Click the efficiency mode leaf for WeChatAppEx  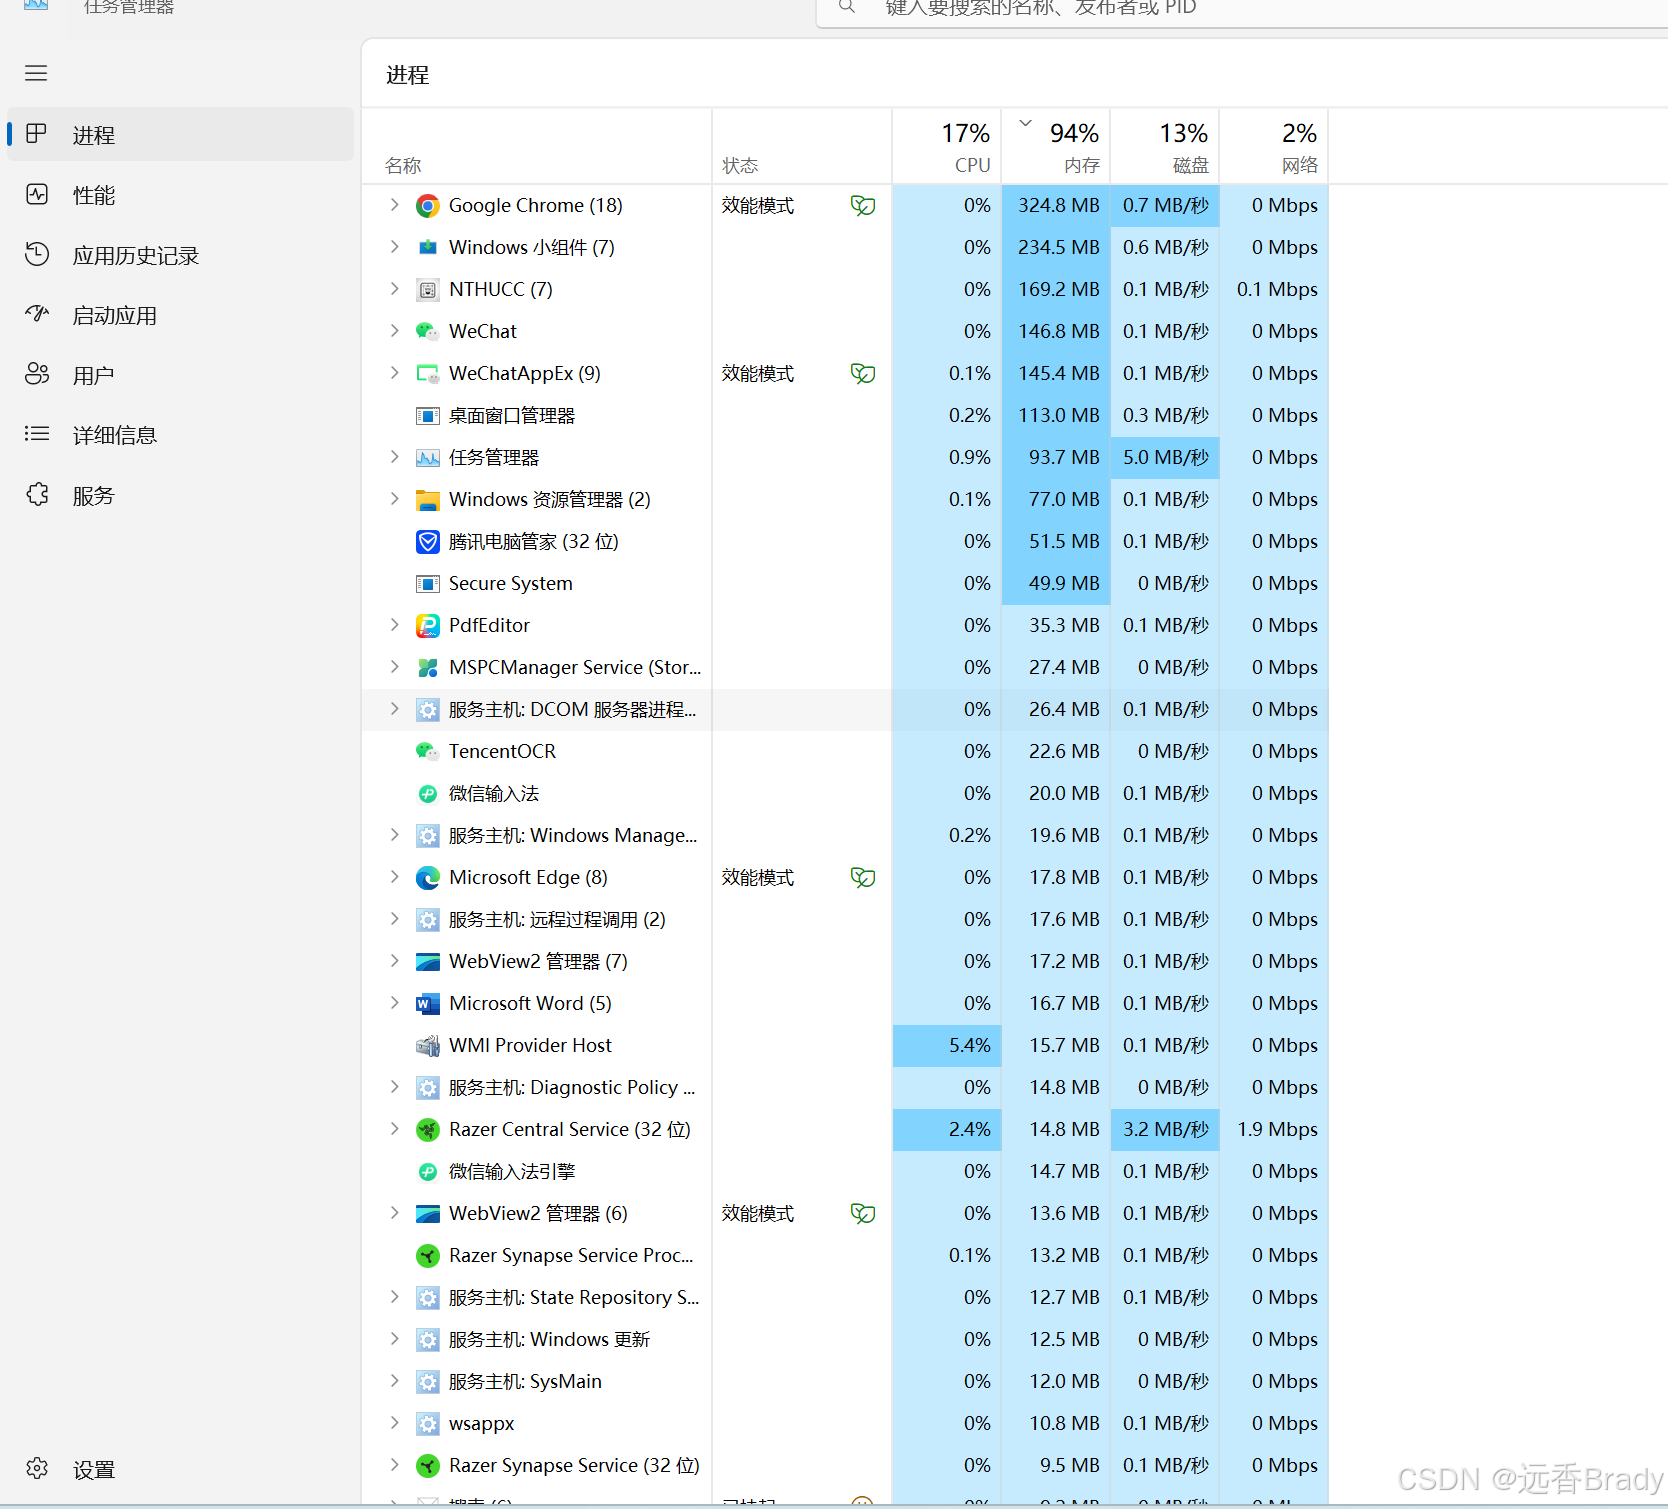click(x=863, y=374)
